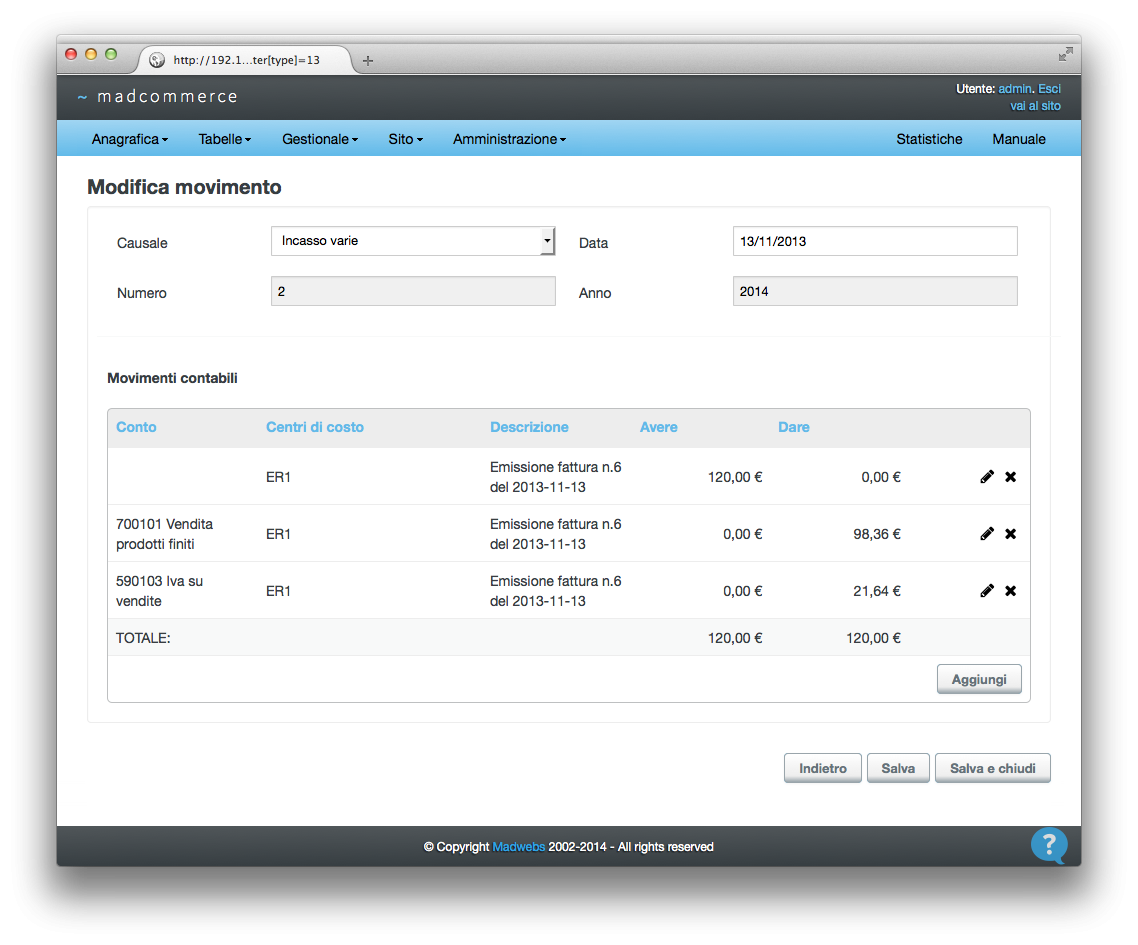Click the globe icon in browser tab
This screenshot has height=945, width=1138.
[x=157, y=60]
